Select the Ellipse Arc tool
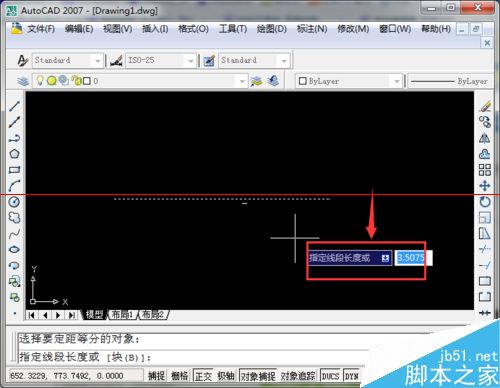 (x=14, y=265)
